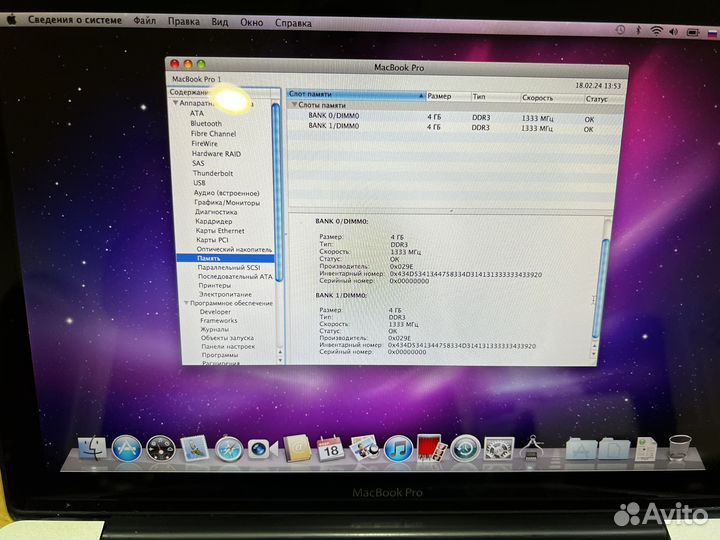Viewport: 720px width, 540px height.
Task: Collapse the Программное обеспечение section triangle
Action: pos(186,303)
